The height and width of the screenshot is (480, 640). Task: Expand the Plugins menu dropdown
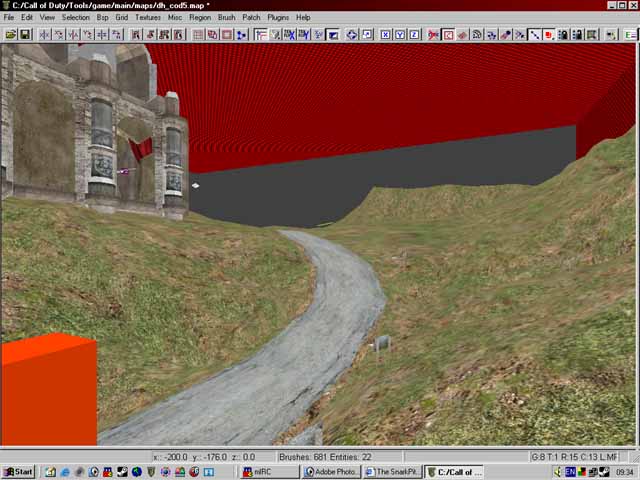[x=278, y=17]
